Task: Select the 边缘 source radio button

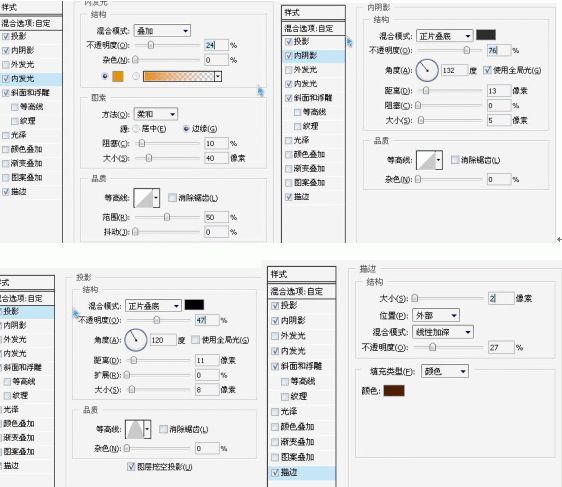Action: 186,129
